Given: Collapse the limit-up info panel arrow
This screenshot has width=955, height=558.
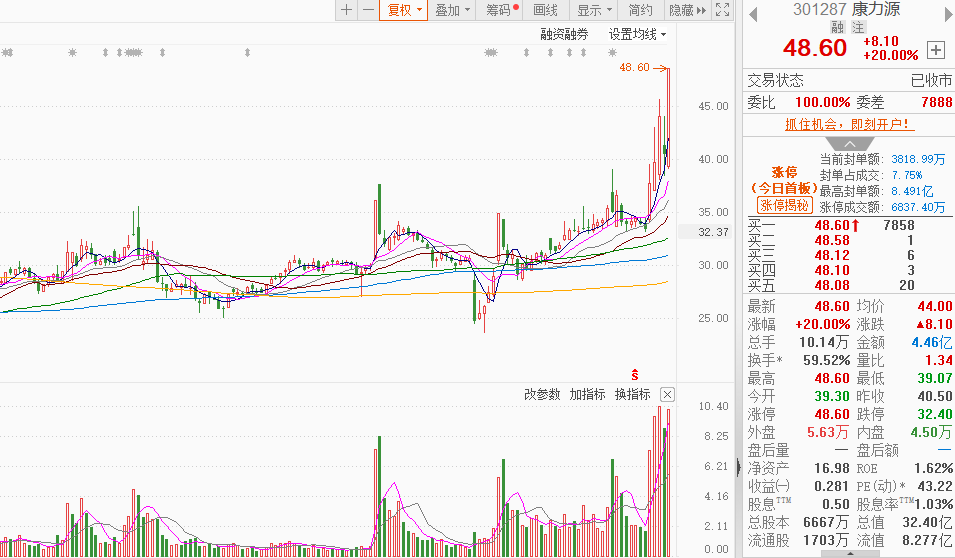Looking at the screenshot, I should [x=850, y=144].
